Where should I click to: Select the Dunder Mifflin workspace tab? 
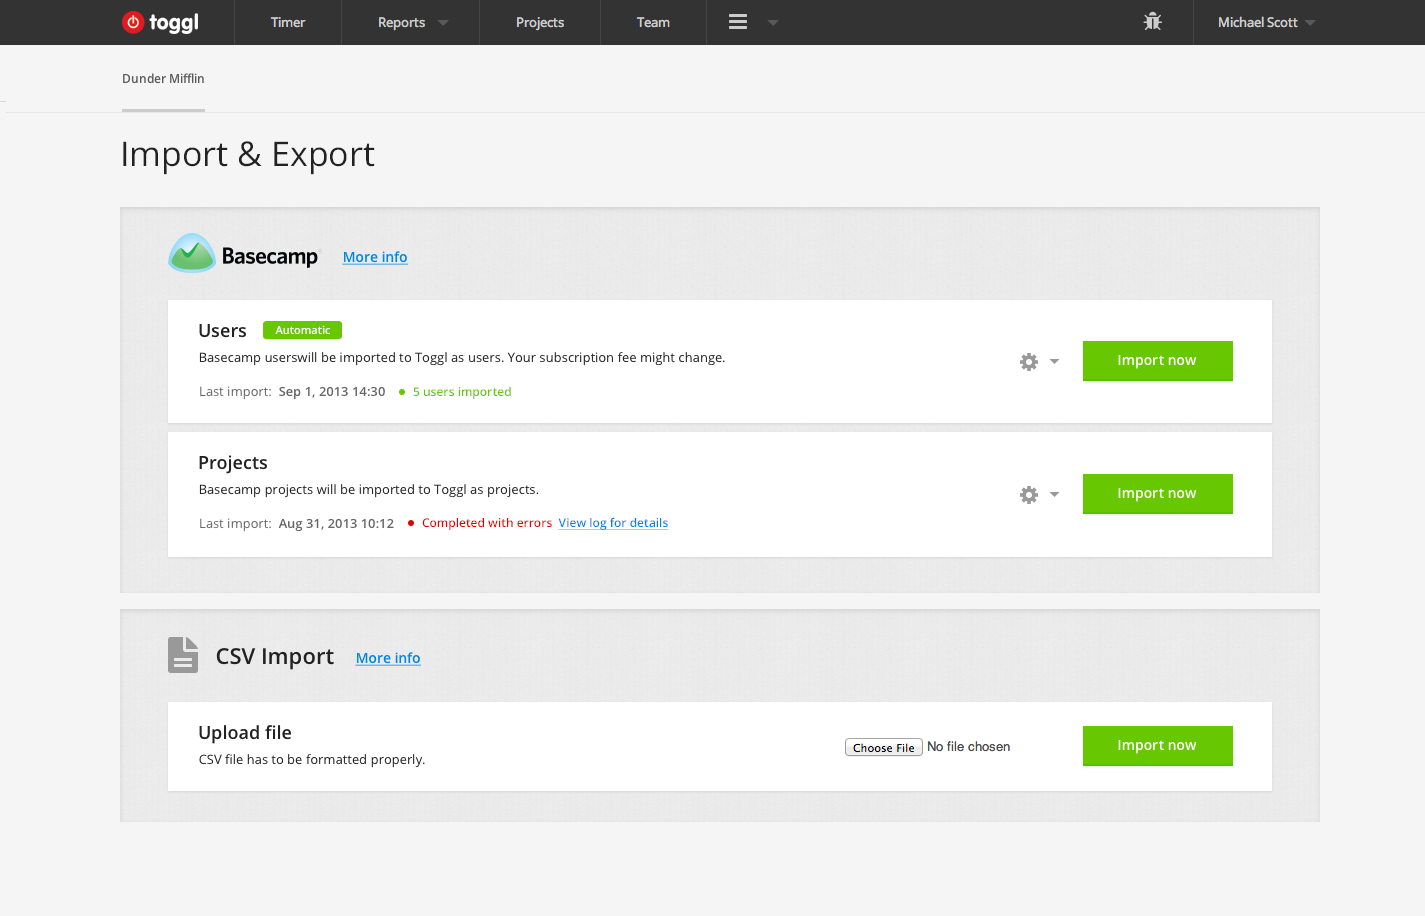[163, 79]
